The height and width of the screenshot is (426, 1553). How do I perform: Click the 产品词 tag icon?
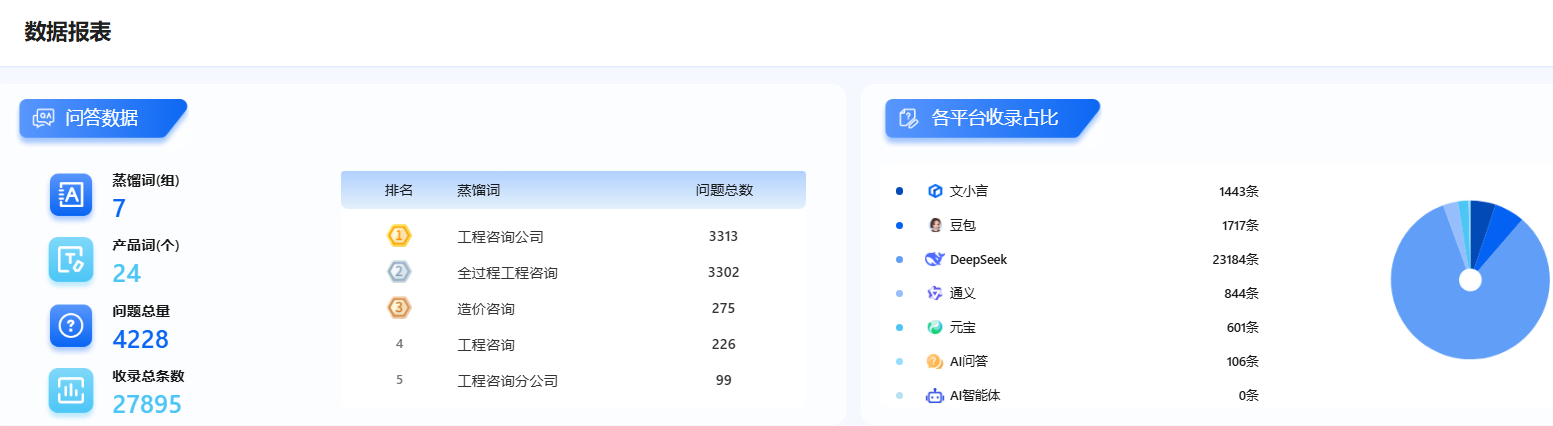click(71, 259)
